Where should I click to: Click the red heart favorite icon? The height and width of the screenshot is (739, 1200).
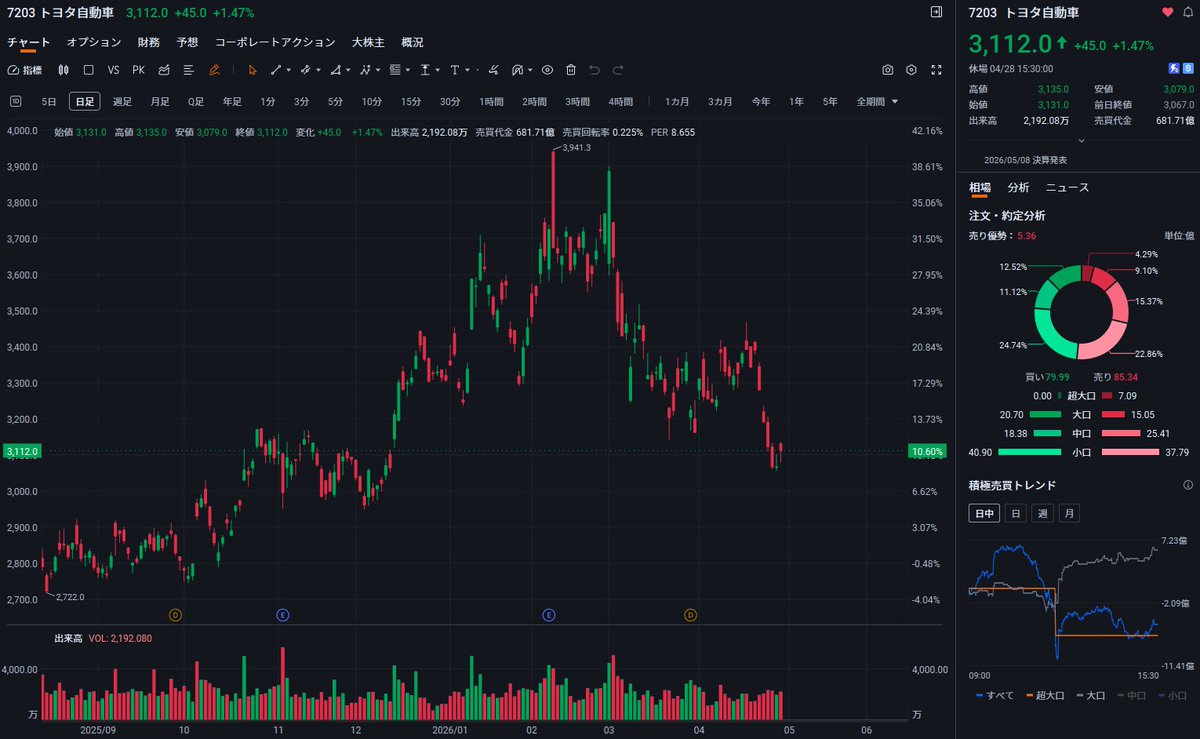coord(1167,12)
